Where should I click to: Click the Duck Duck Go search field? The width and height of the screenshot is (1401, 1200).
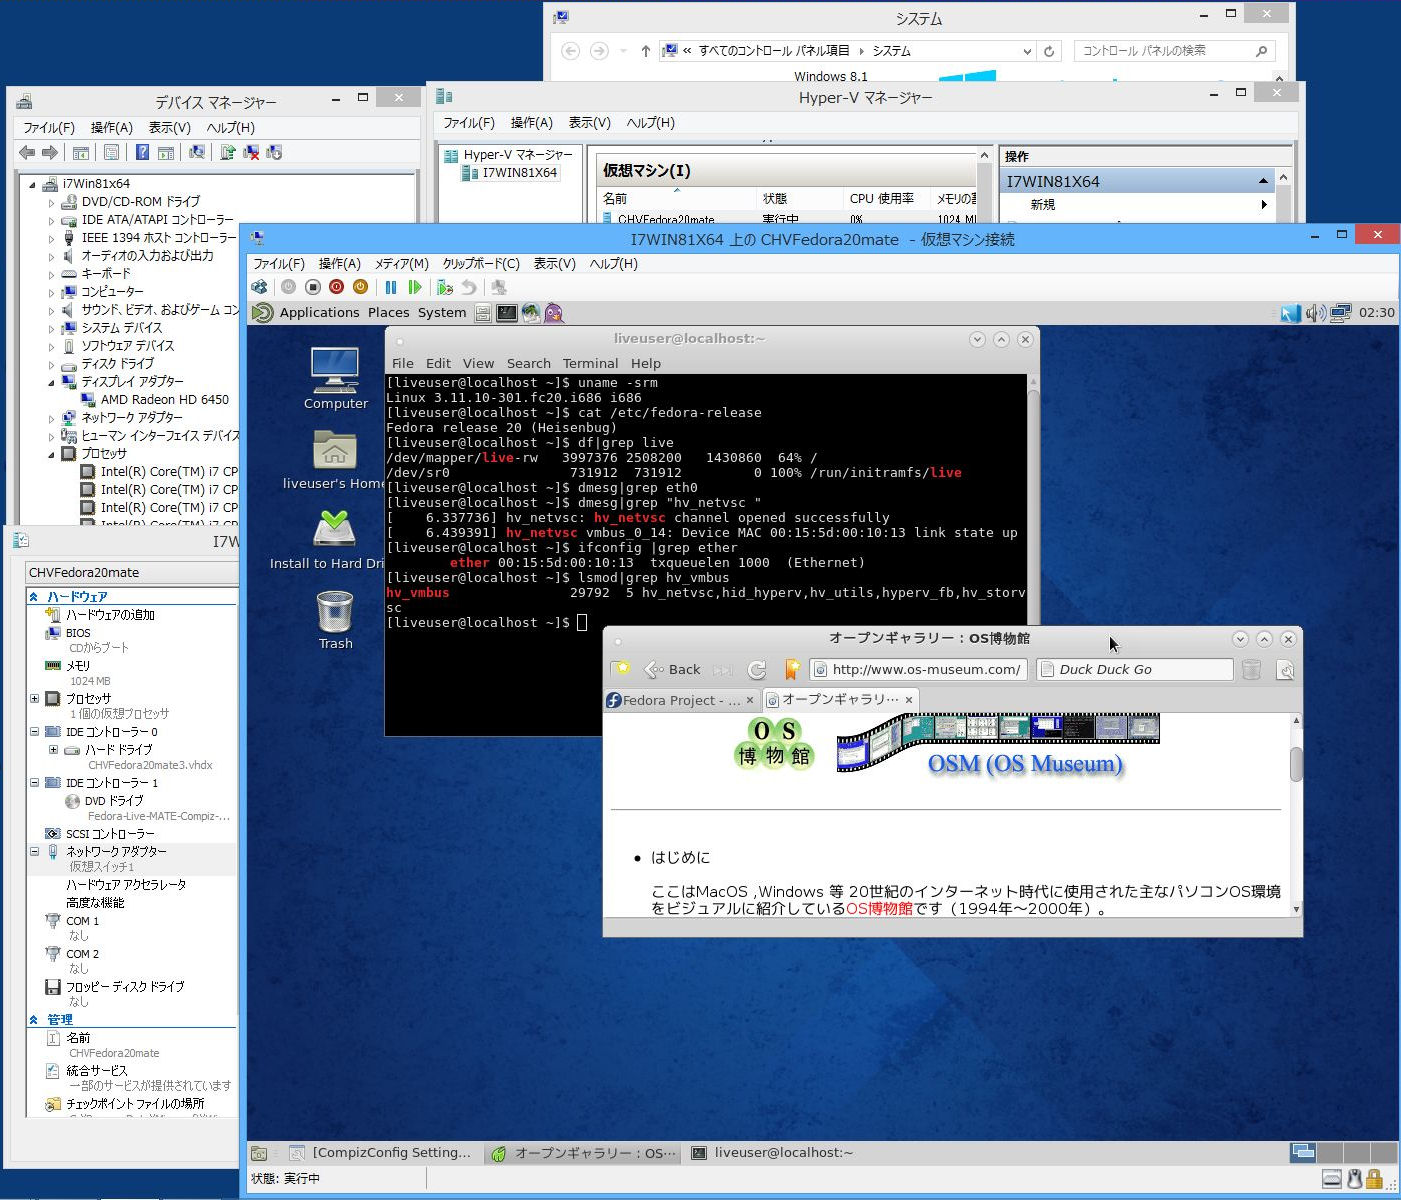[x=1134, y=669]
